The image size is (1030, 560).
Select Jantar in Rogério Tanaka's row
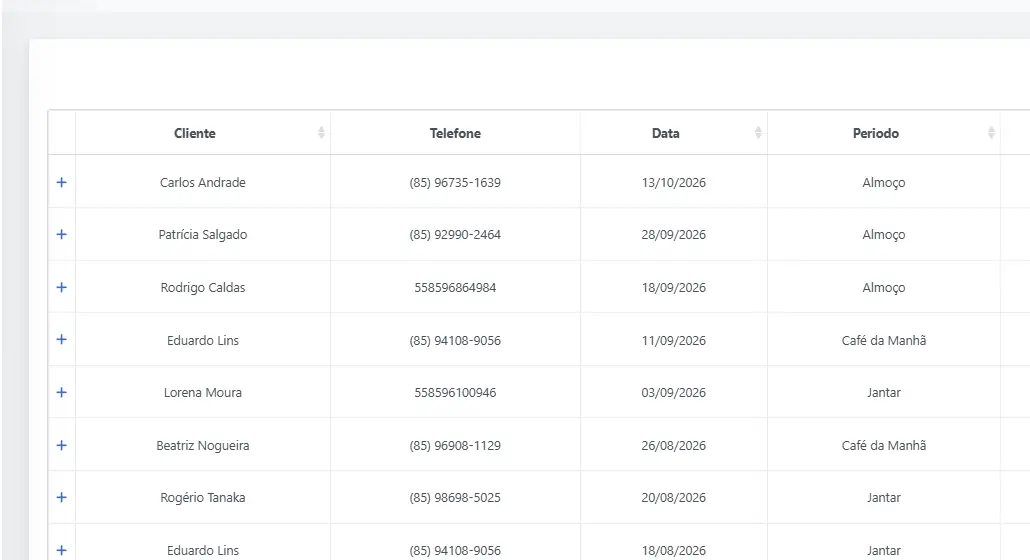point(884,498)
